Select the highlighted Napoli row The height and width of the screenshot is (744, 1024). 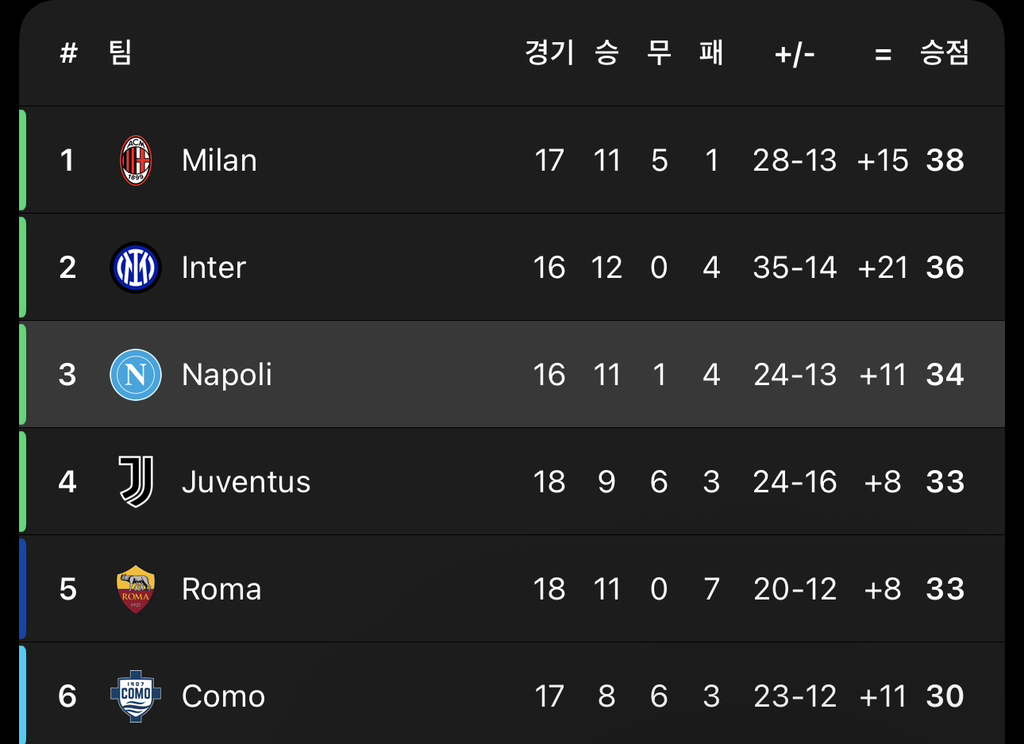[x=512, y=375]
